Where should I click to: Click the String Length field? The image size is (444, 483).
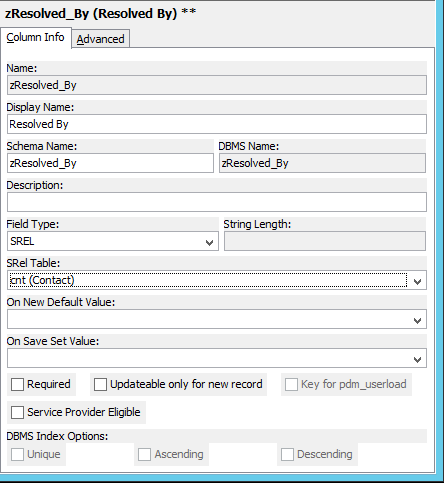(325, 241)
